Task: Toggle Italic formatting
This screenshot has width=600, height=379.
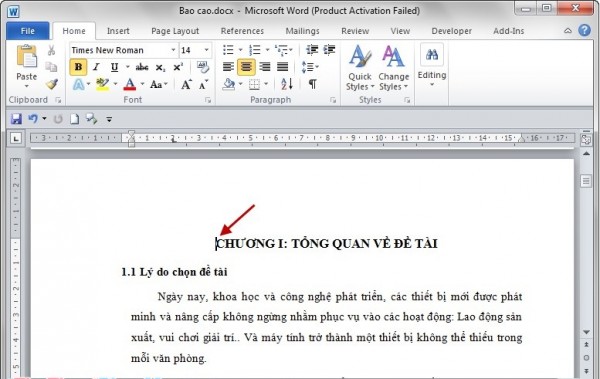Action: pyautogui.click(x=96, y=67)
